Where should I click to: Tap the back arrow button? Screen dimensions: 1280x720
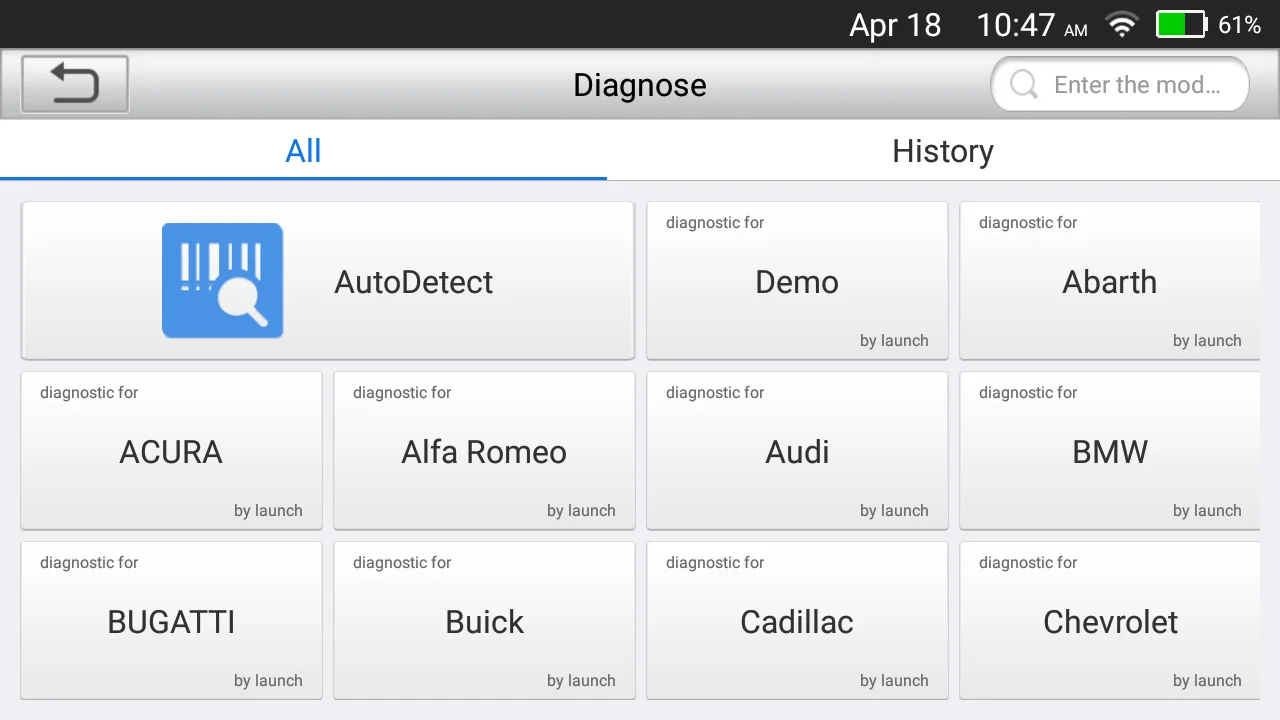pyautogui.click(x=75, y=84)
